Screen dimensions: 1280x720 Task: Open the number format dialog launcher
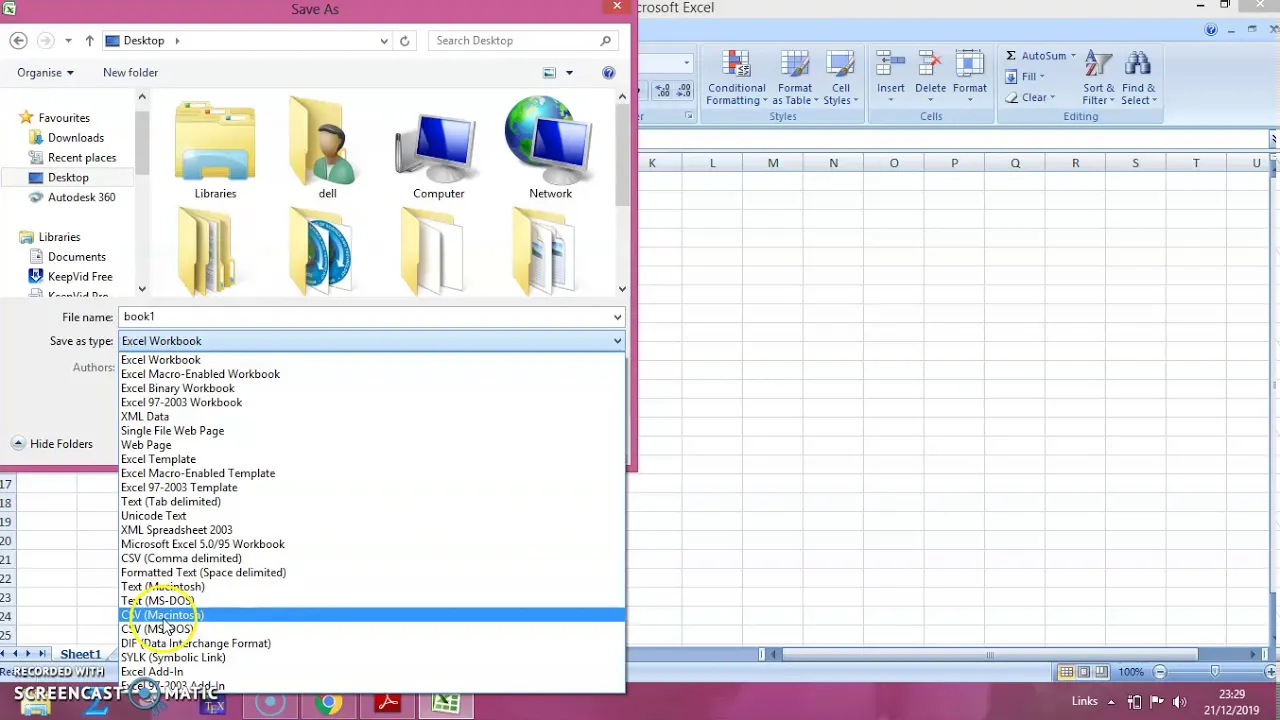689,116
